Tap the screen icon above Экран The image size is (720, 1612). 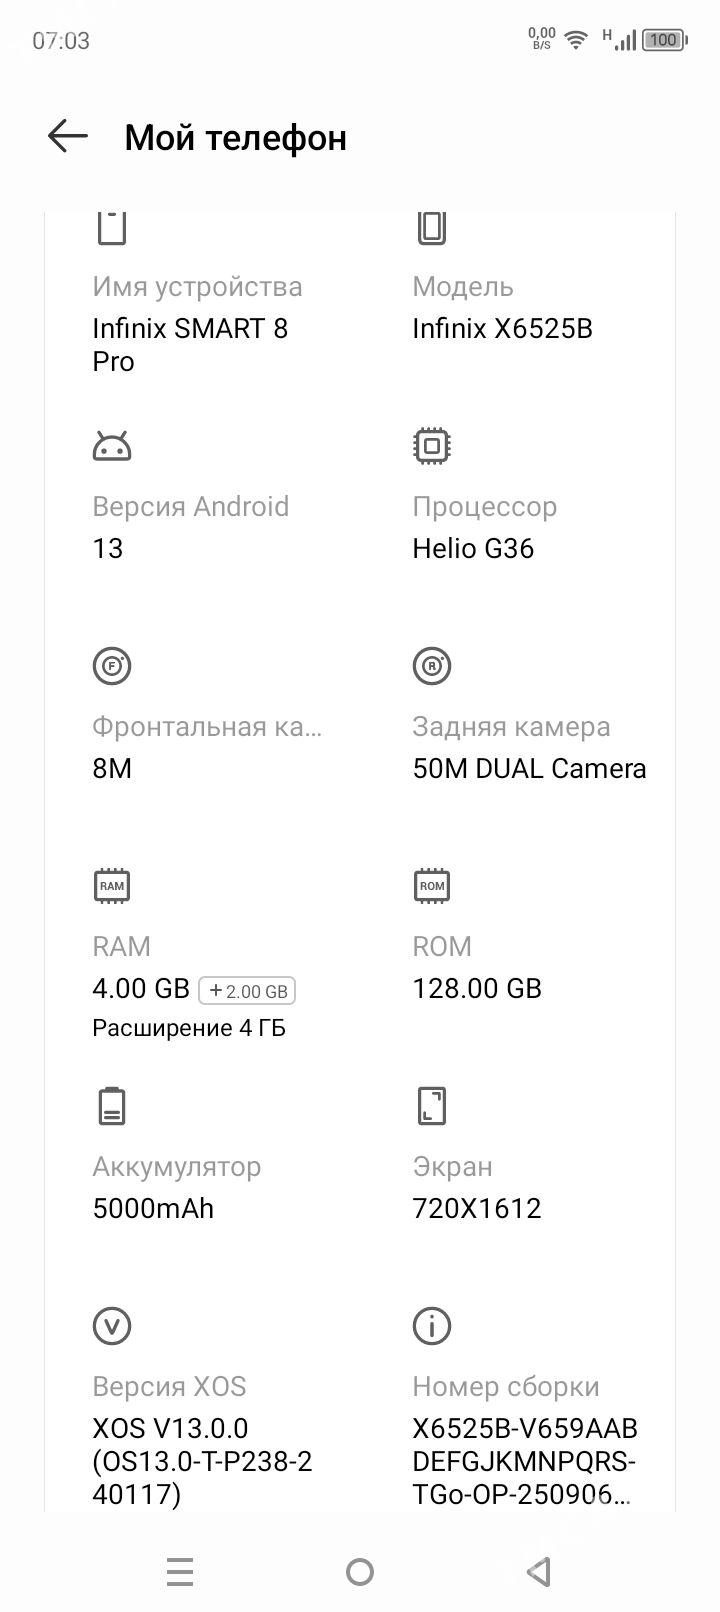tap(432, 1106)
